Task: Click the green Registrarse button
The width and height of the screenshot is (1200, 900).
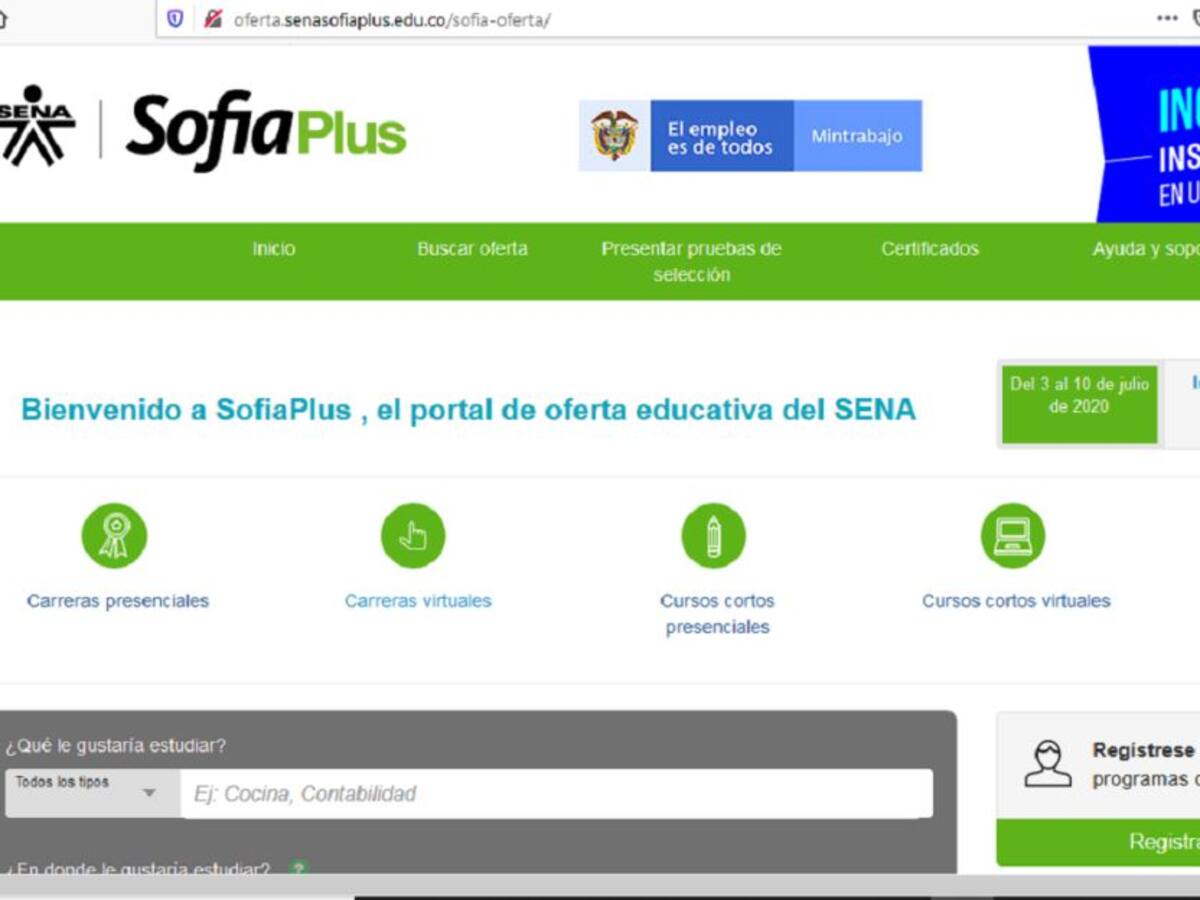Action: 1098,842
